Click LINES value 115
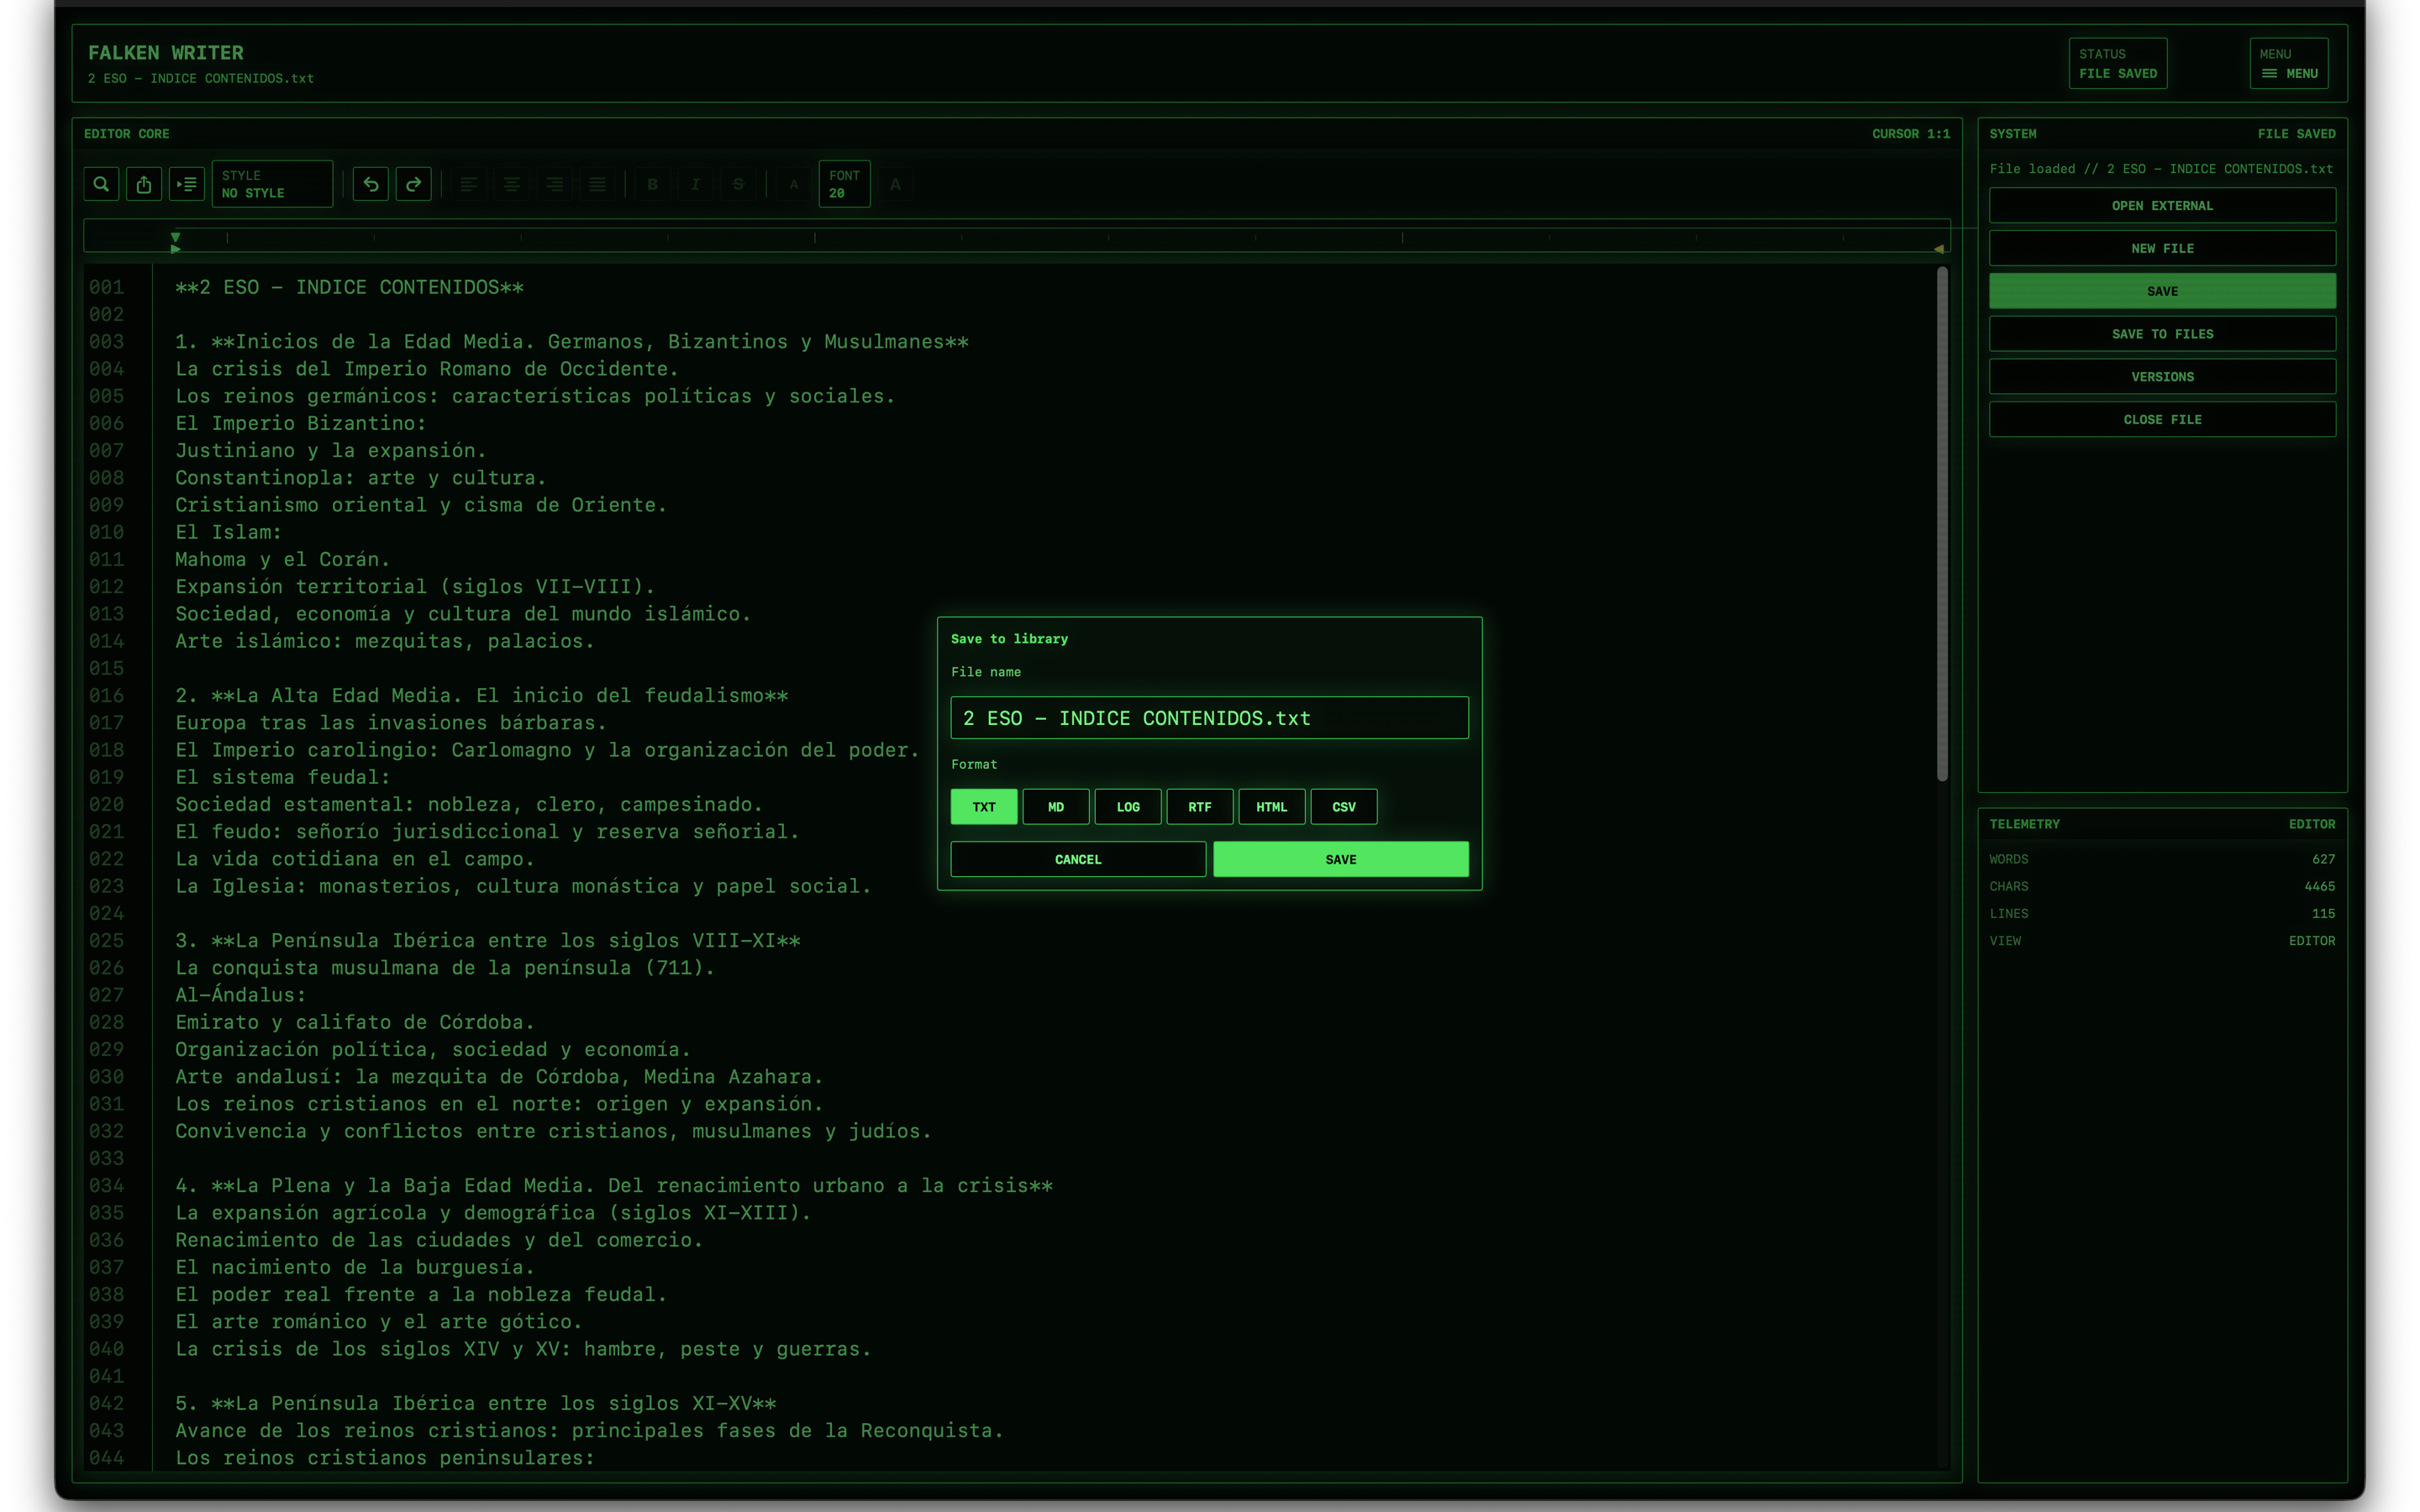2420x1512 pixels. coord(2323,914)
